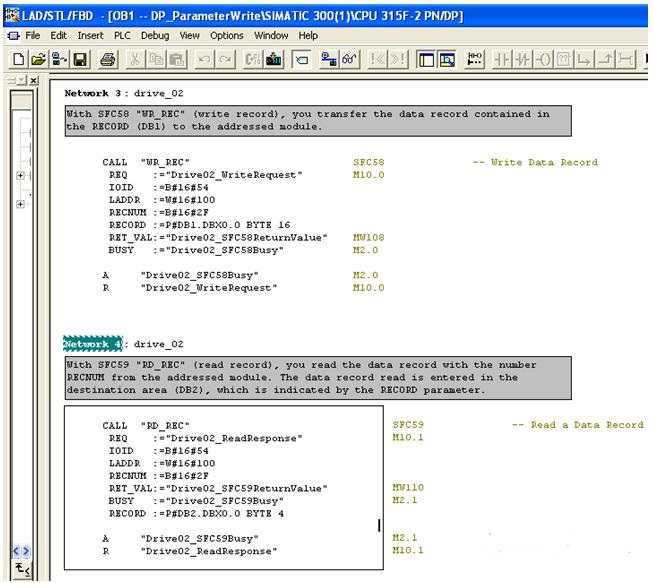Click the RECORD :=P#DB2.DBX0.0 BYTE 4 line
Screen dimensions: 653x583
point(196,513)
